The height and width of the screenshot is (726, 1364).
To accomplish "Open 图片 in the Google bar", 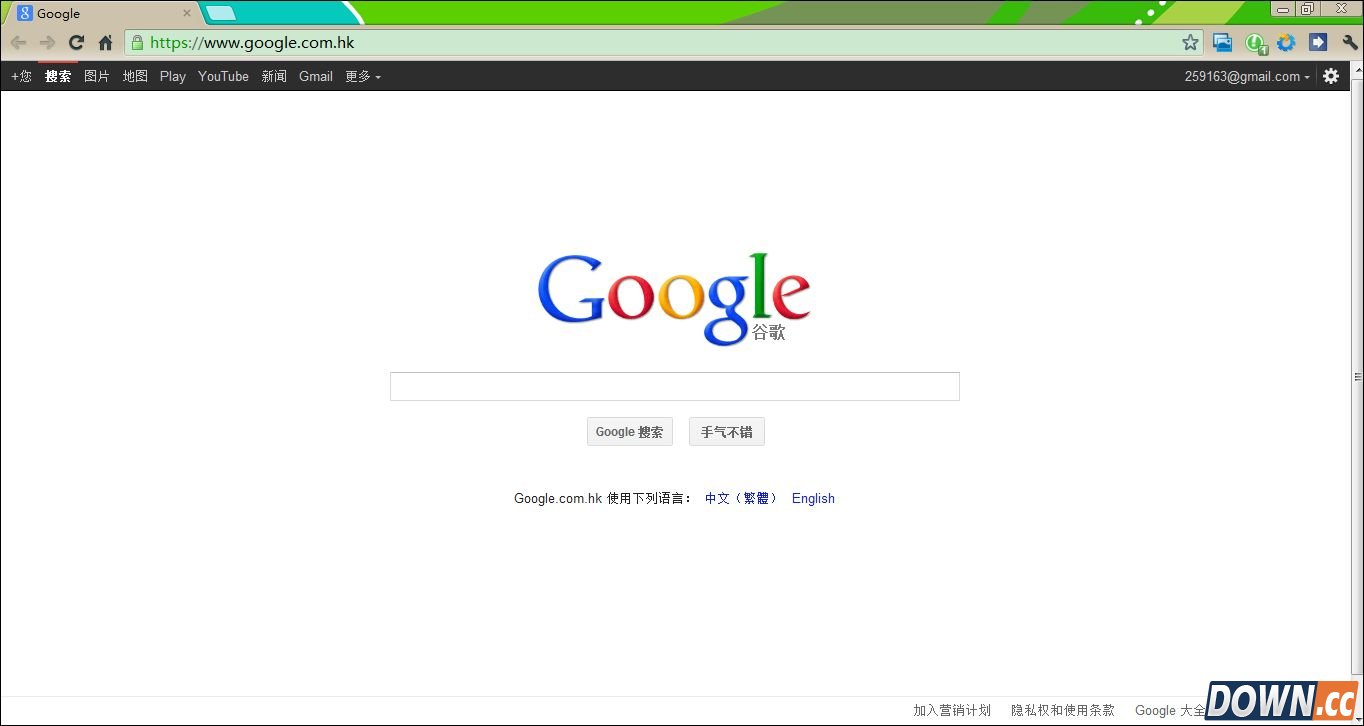I will click(97, 76).
